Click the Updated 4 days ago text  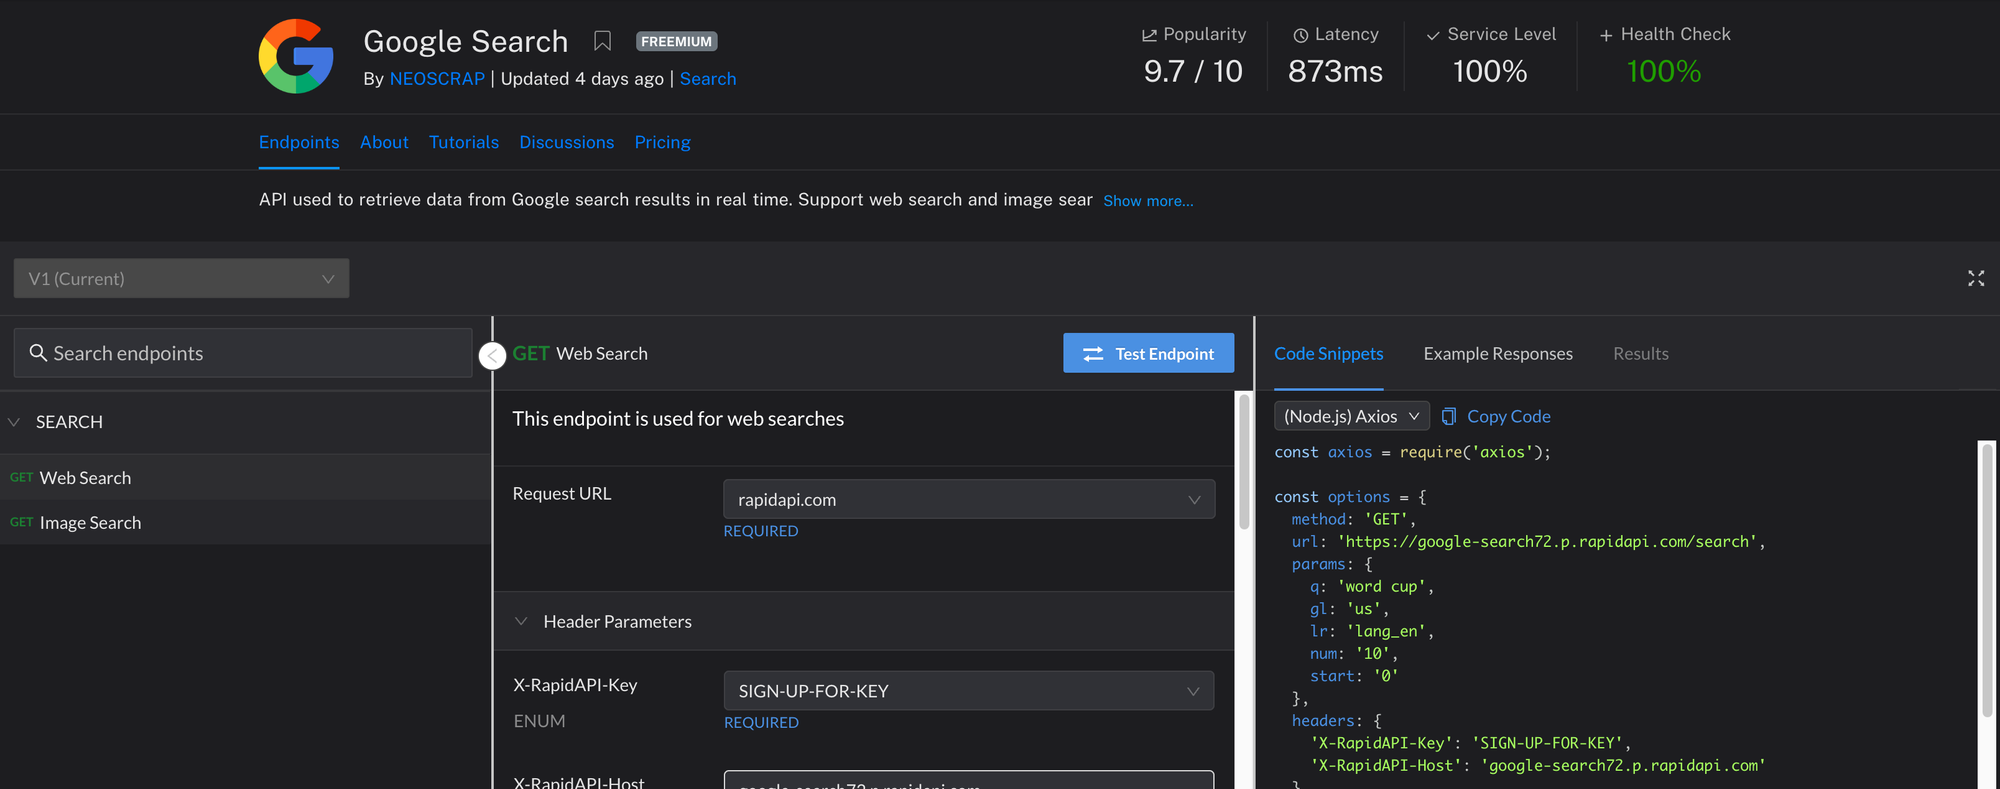pos(582,79)
